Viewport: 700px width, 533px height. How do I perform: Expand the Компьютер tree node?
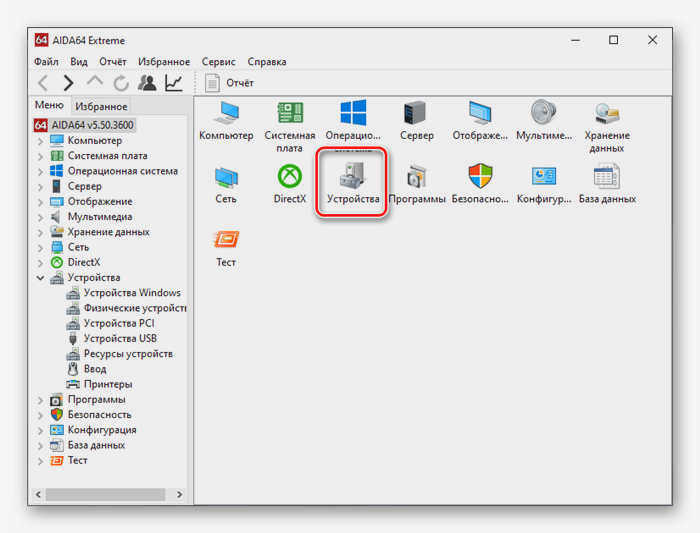(x=41, y=141)
